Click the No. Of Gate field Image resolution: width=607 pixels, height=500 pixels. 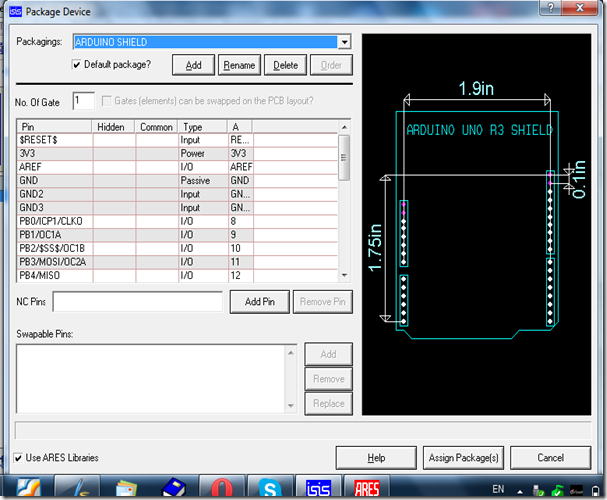(x=84, y=101)
